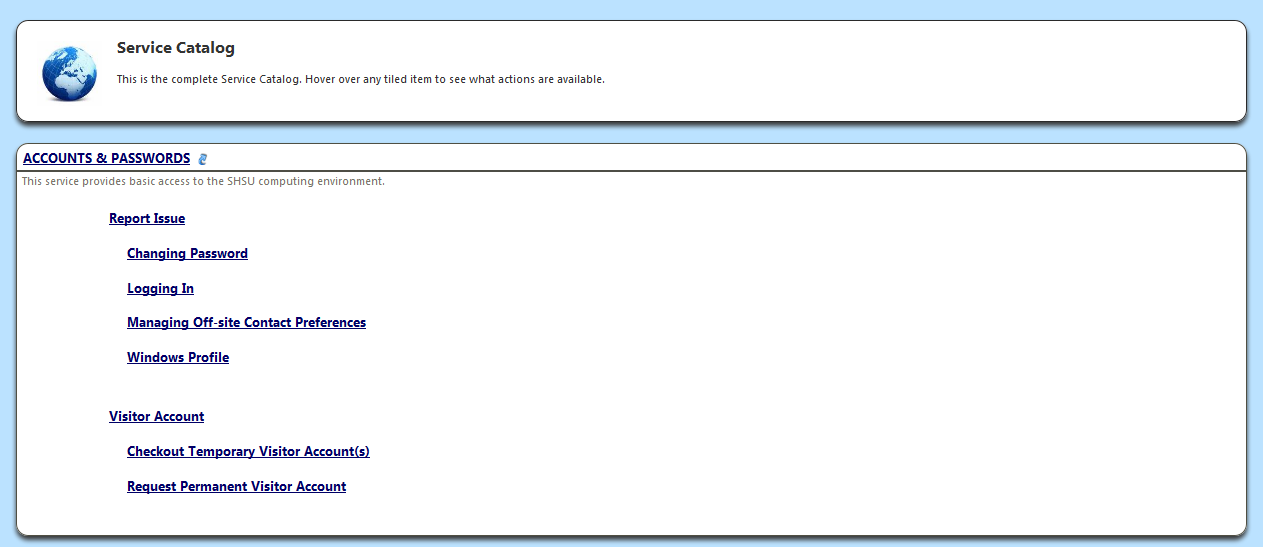Viewport: 1263px width, 547px height.
Task: Open the Logging In link
Action: click(160, 288)
